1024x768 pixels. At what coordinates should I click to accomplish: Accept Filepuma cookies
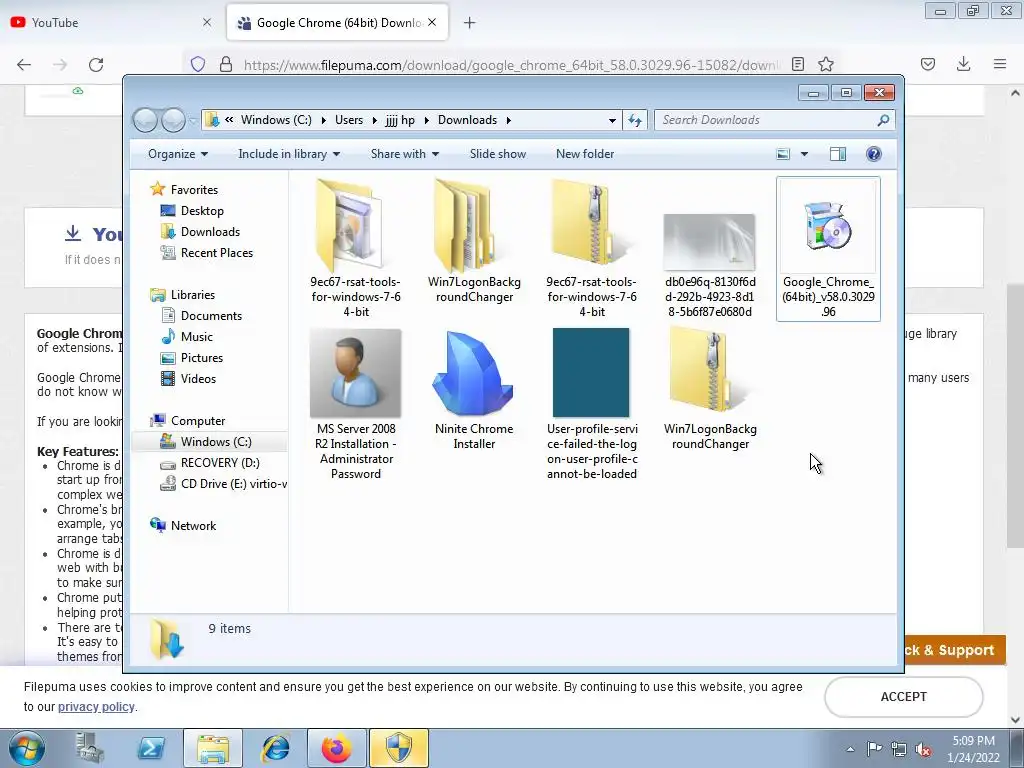click(x=903, y=697)
